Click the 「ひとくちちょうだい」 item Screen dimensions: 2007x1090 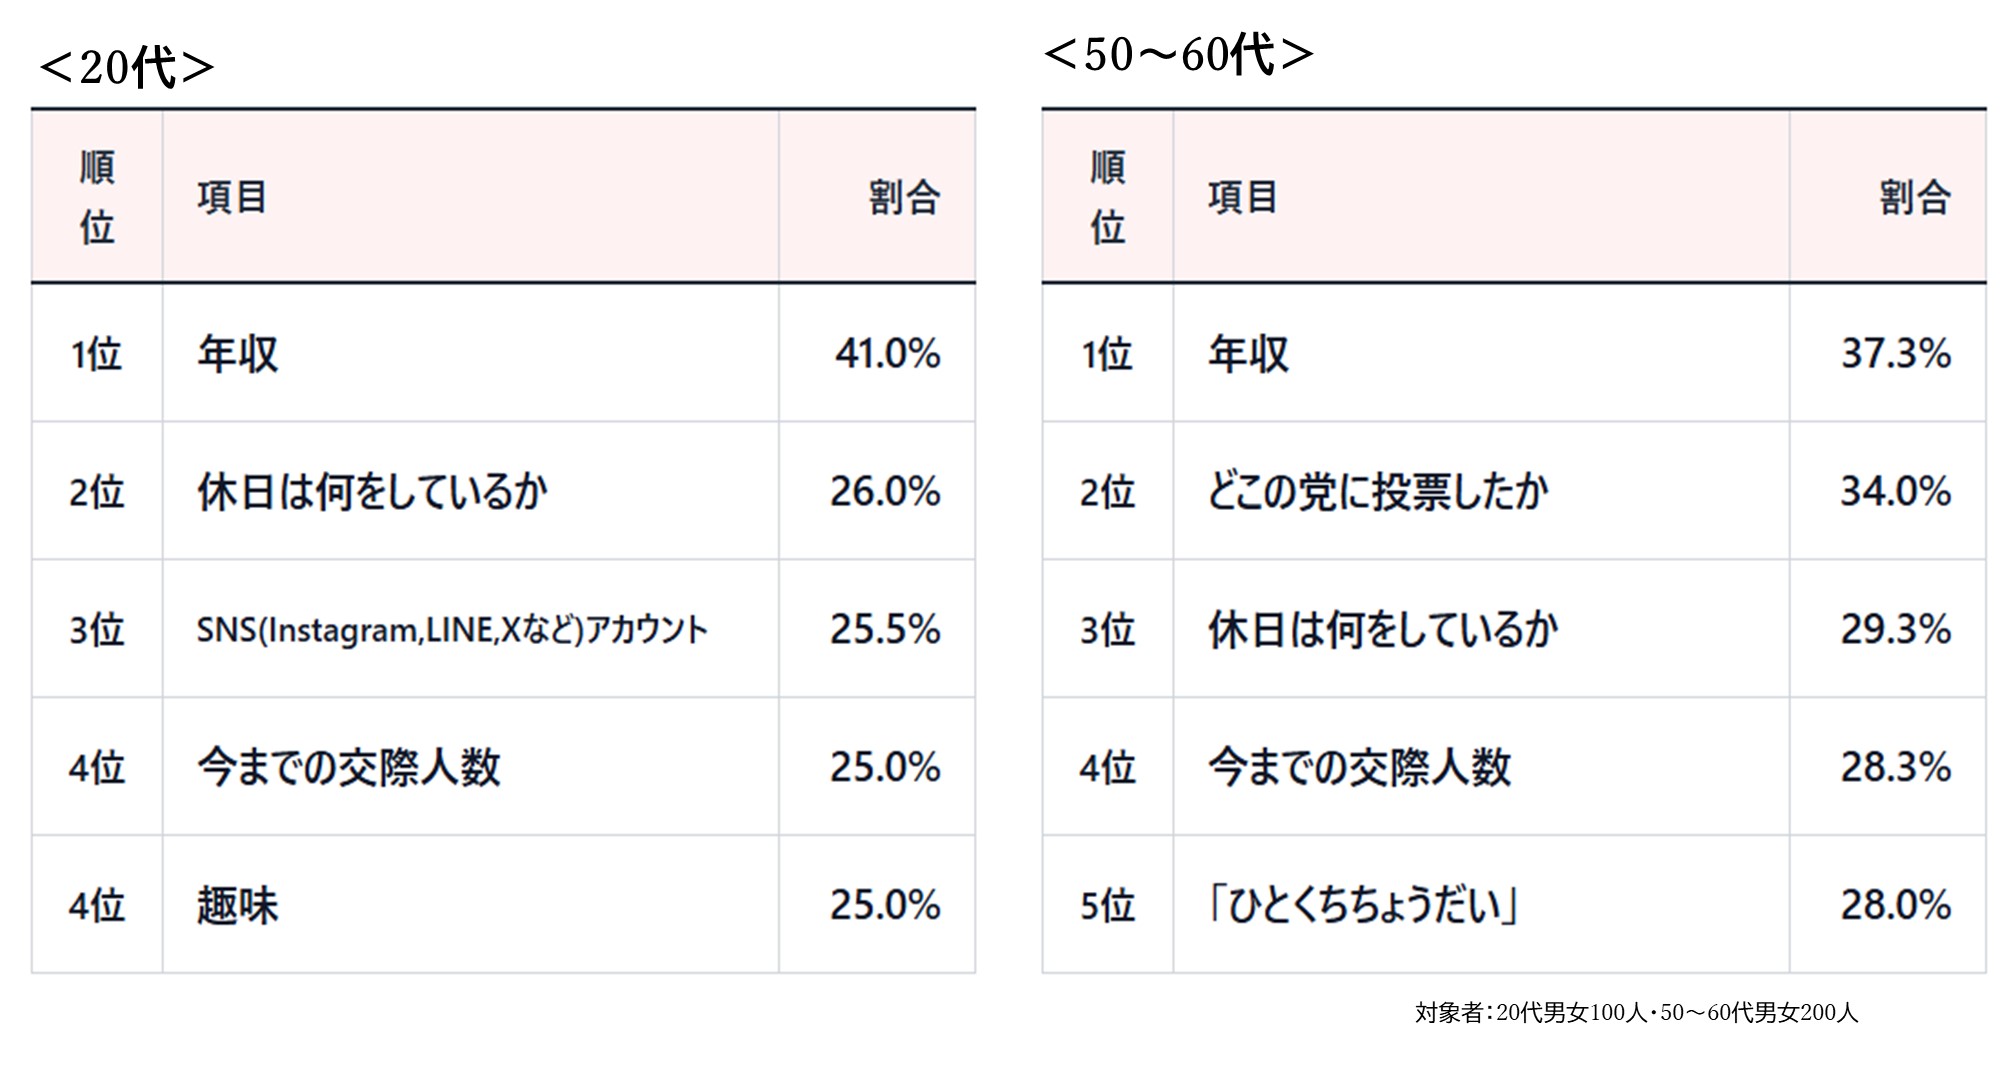tap(1362, 905)
